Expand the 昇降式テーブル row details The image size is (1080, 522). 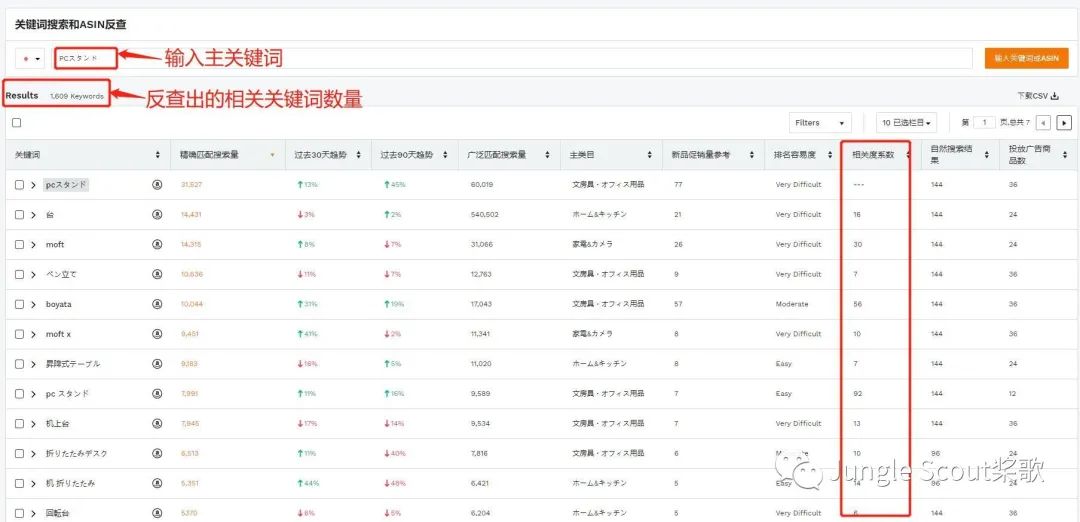[33, 364]
